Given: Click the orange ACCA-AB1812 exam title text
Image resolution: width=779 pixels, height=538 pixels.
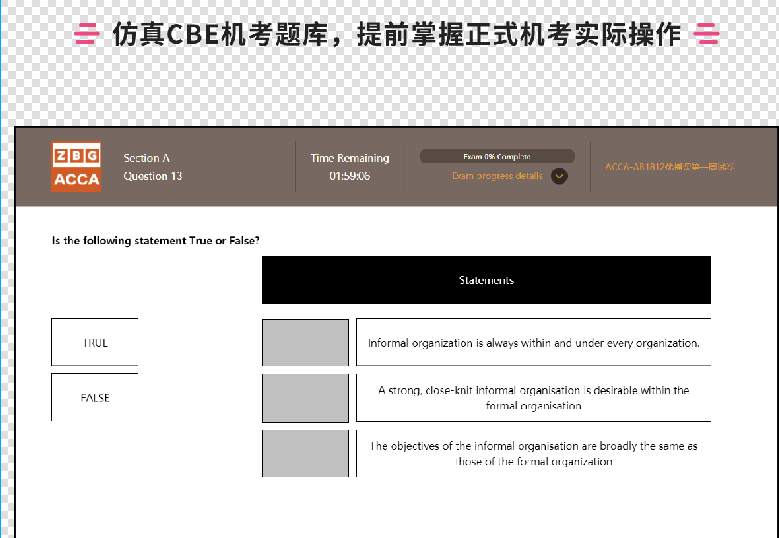Looking at the screenshot, I should coord(670,167).
